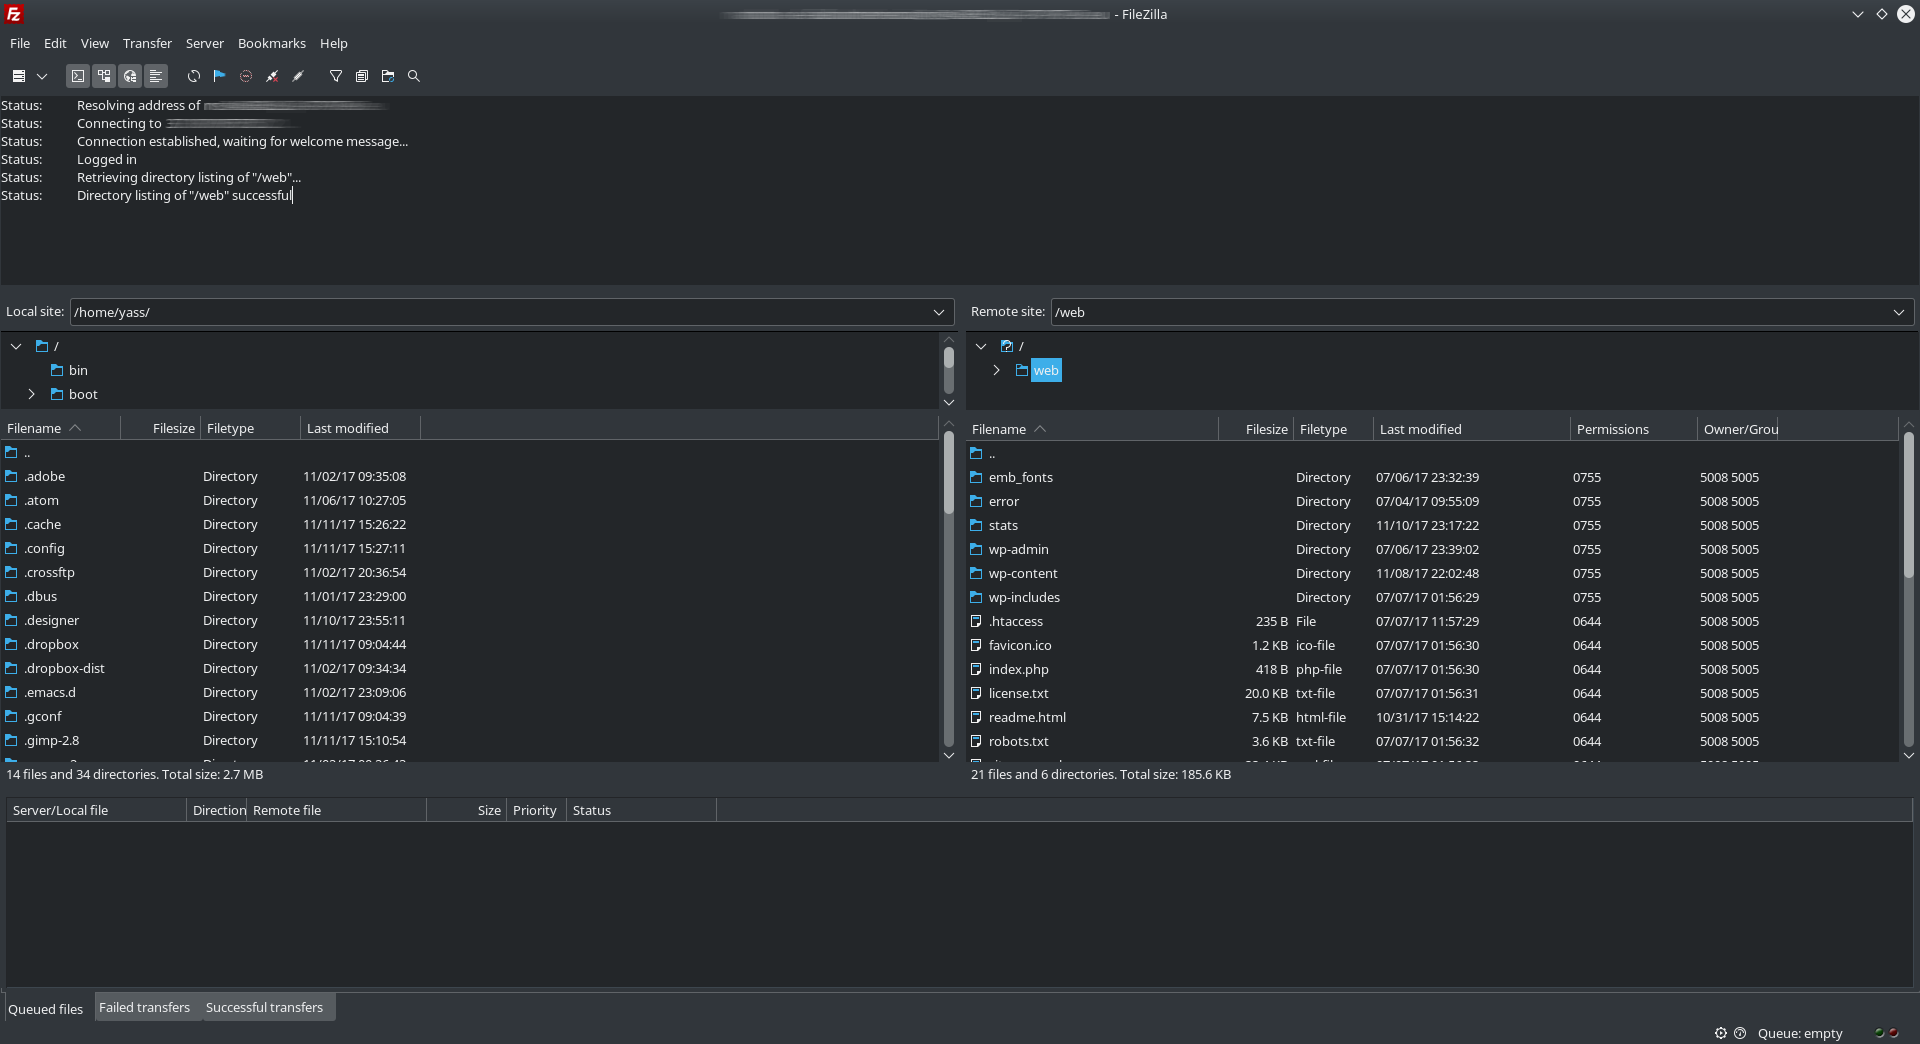Select the local .dropbox folder icon
Screen dimensions: 1920x1044
pos(11,644)
